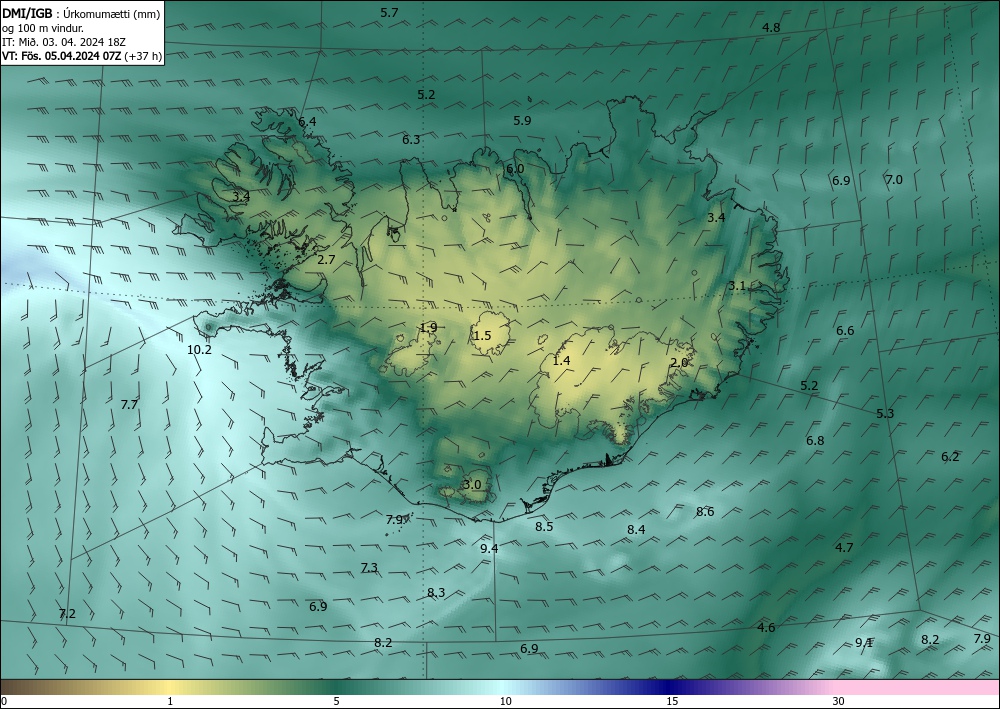Click the 'IT: Mið. 03. 04. 2024 18Z' line
Image resolution: width=1000 pixels, height=709 pixels.
[x=64, y=42]
